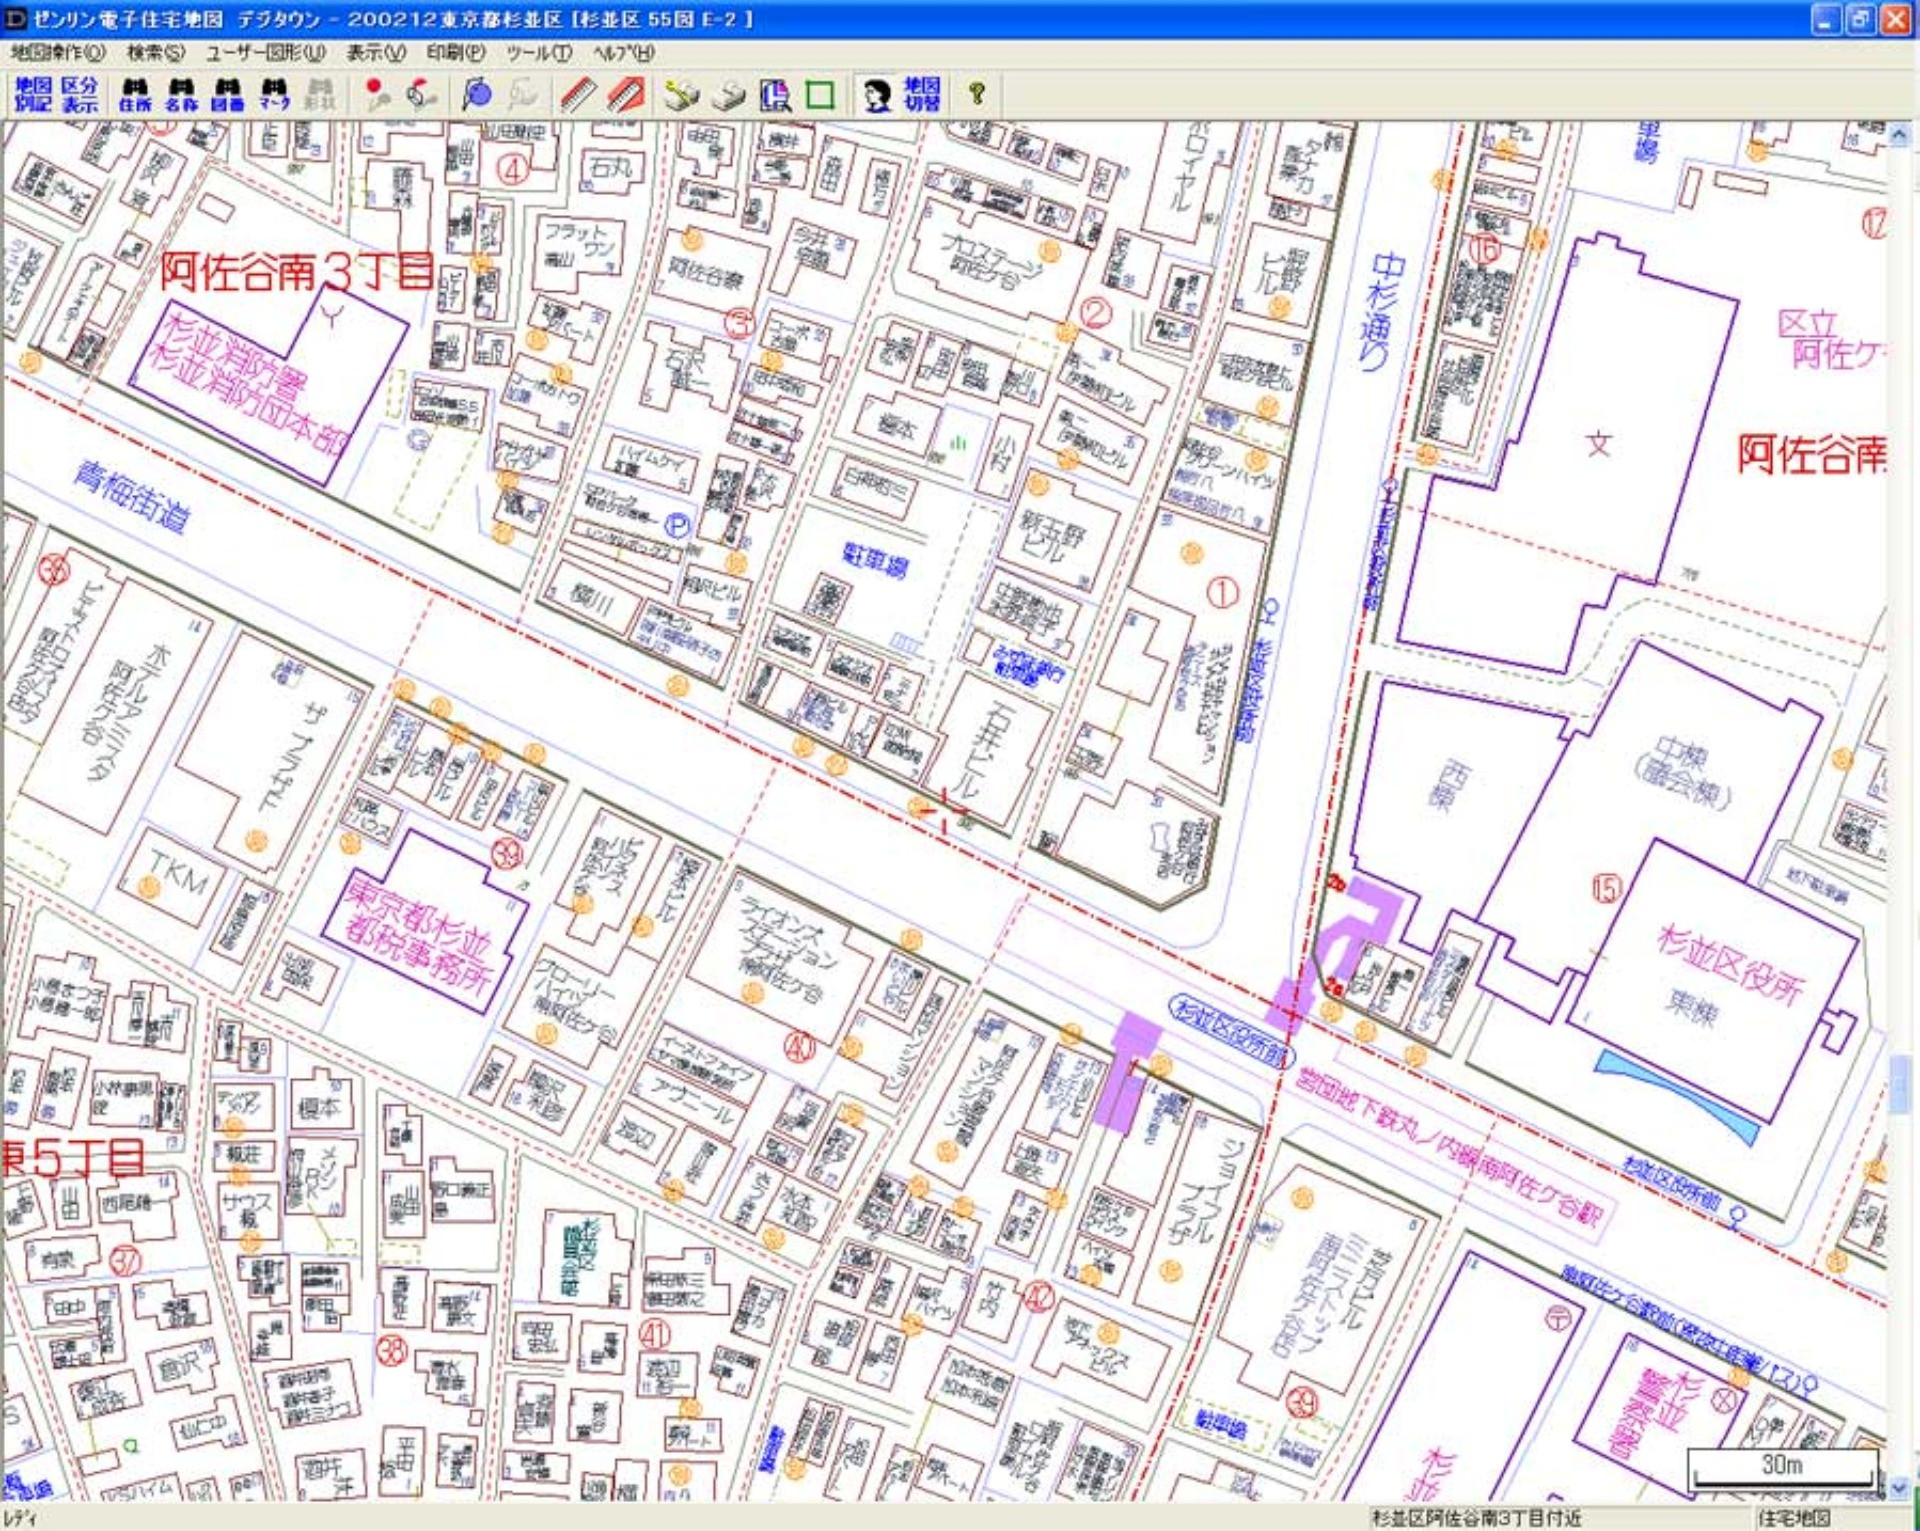Click the printer print icon
The height and width of the screenshot is (1531, 1920).
coord(730,95)
